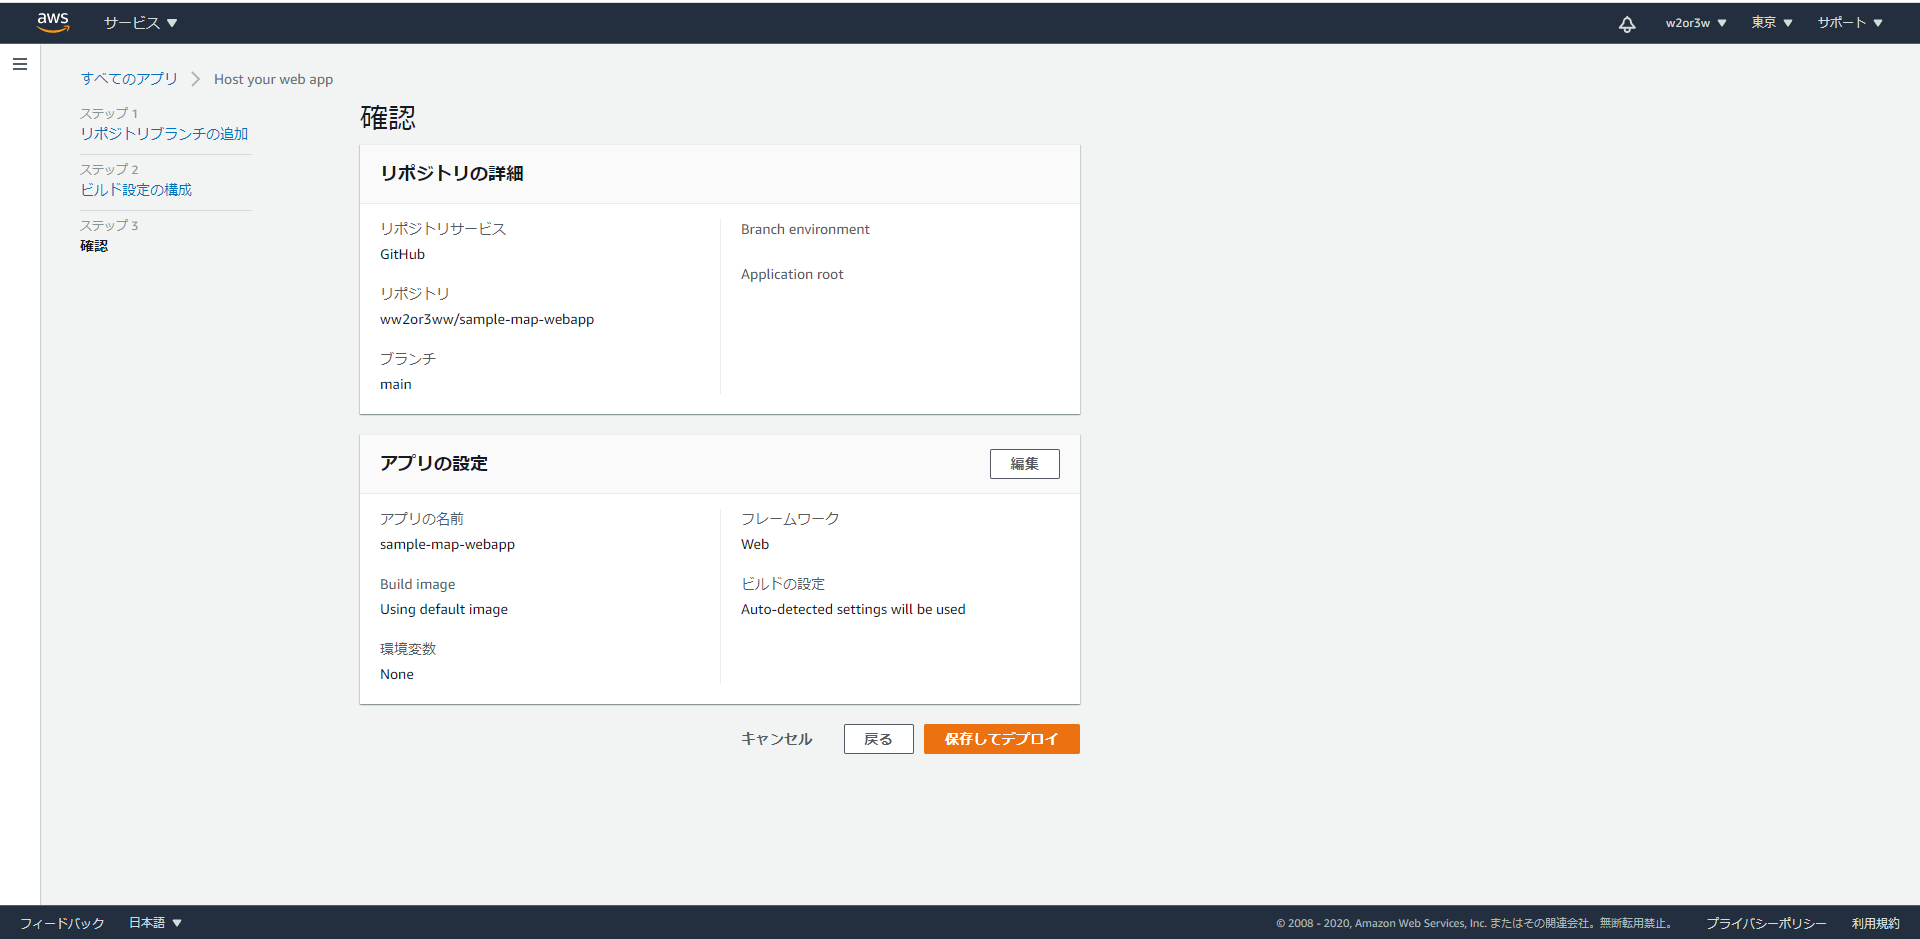Open the 利用規約 link
This screenshot has width=1920, height=939.
pos(1875,923)
